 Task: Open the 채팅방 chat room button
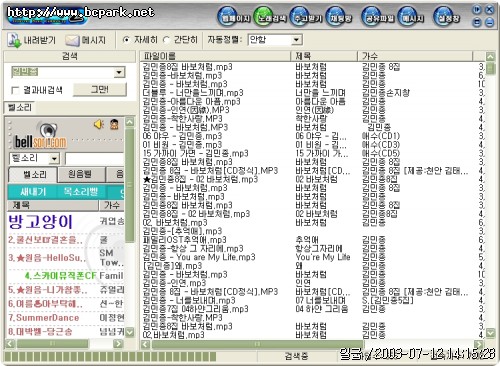tap(339, 17)
